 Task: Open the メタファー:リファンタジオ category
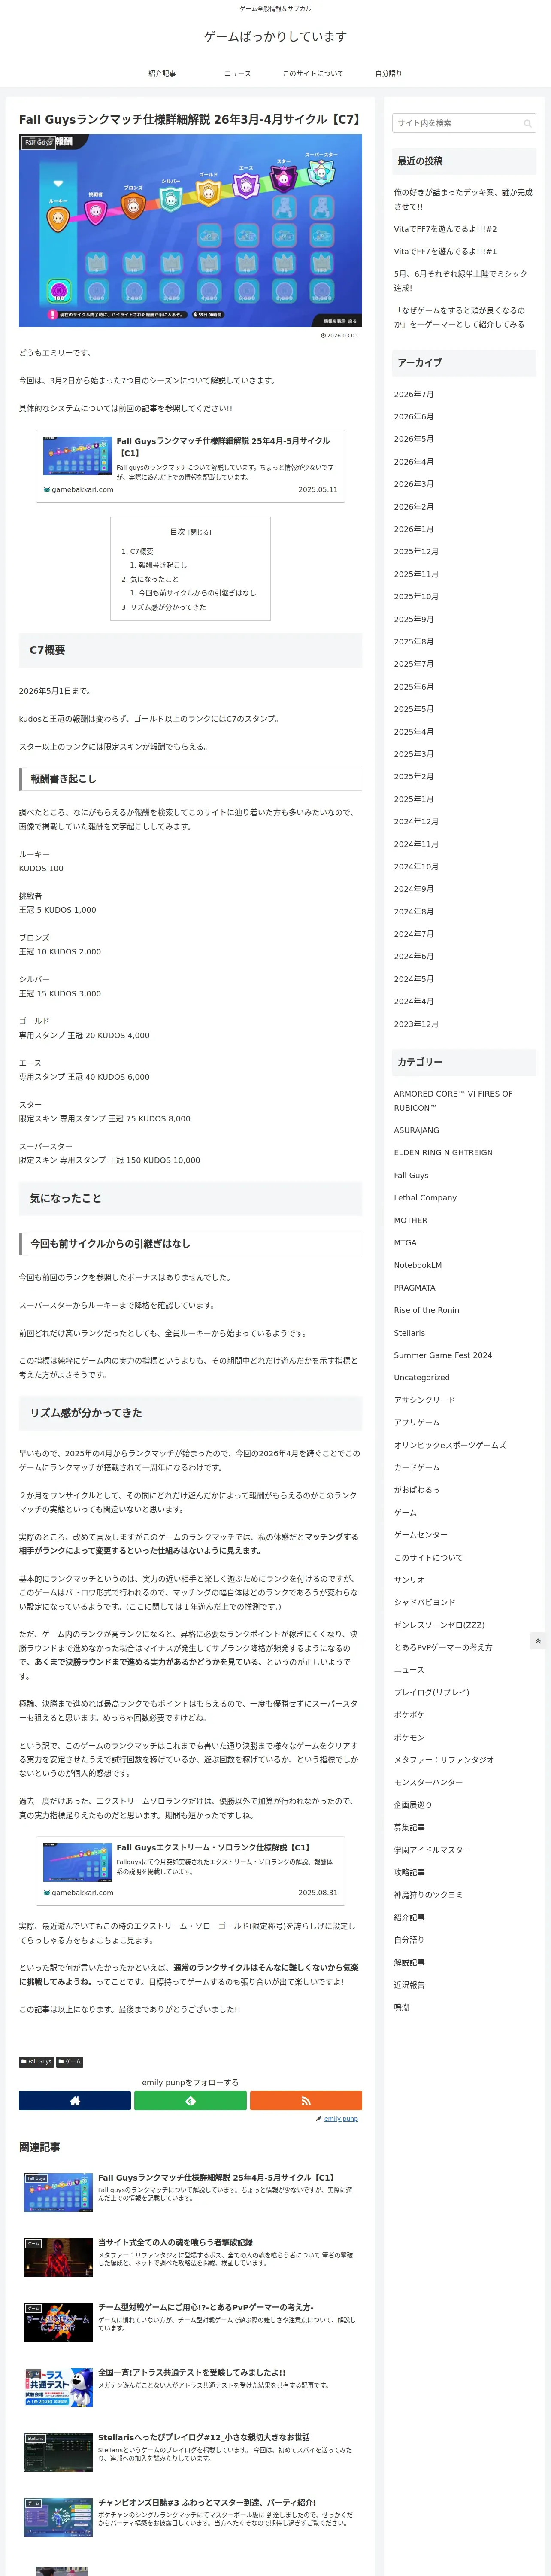(x=444, y=1760)
